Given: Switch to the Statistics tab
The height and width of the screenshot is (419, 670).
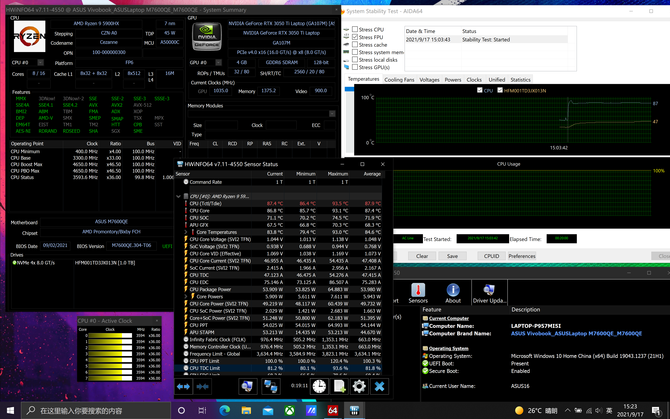Looking at the screenshot, I should tap(520, 79).
